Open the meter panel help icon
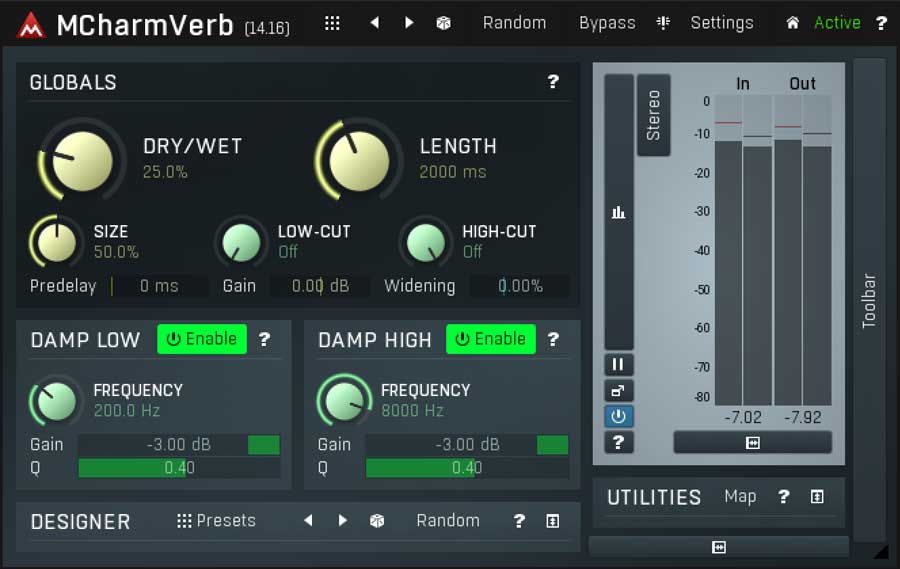 click(x=618, y=442)
